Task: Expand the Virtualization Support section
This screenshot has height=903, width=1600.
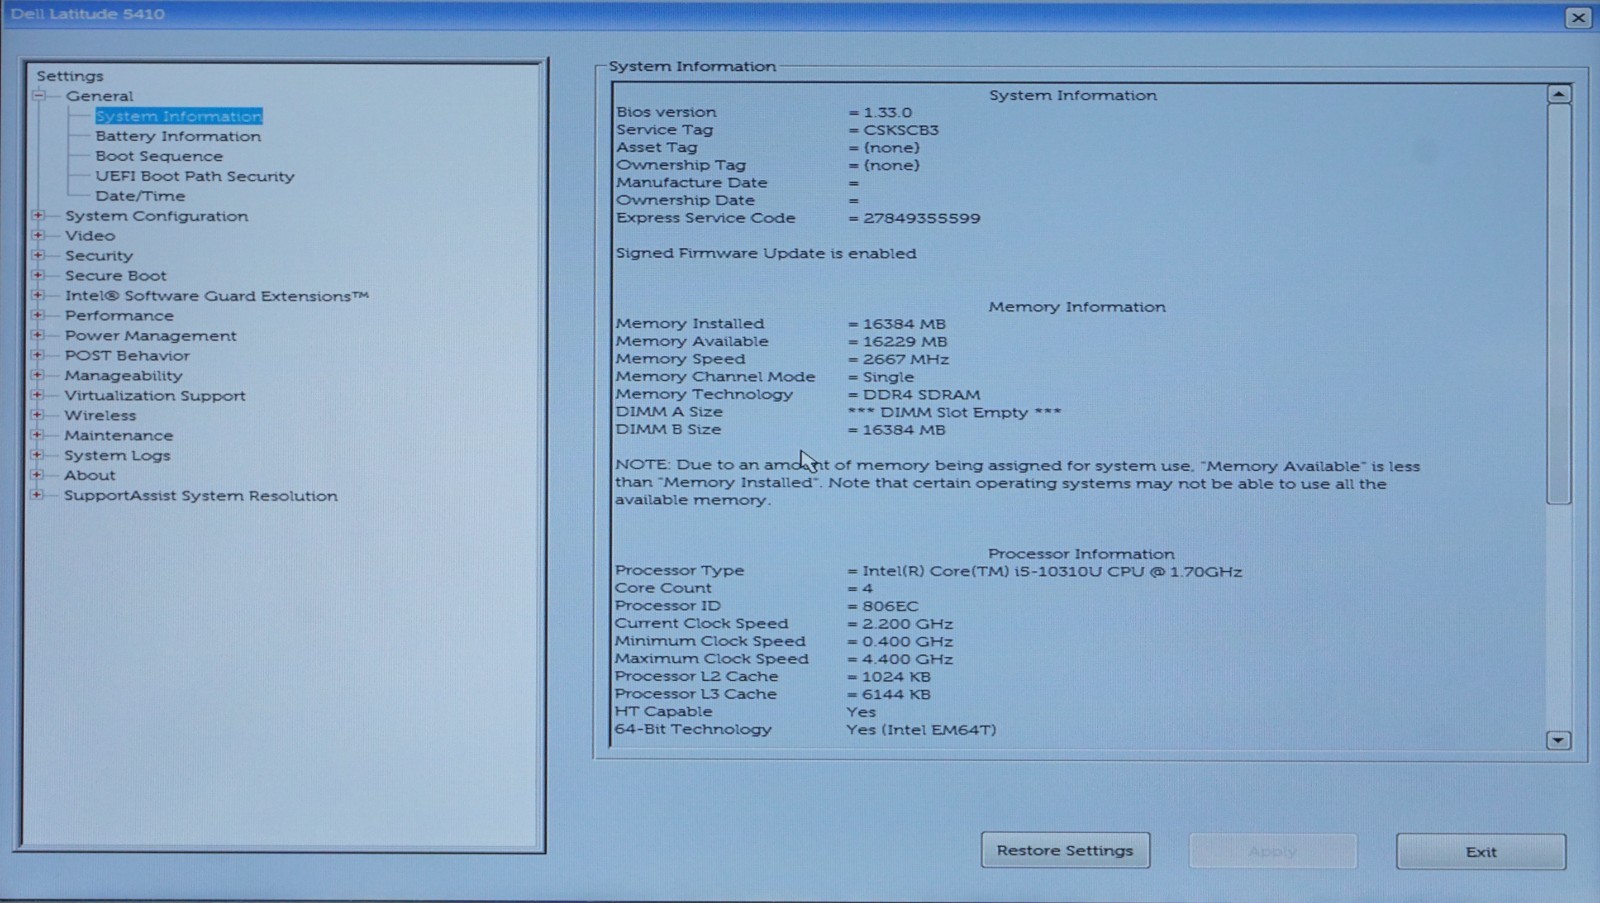Action: click(x=38, y=395)
